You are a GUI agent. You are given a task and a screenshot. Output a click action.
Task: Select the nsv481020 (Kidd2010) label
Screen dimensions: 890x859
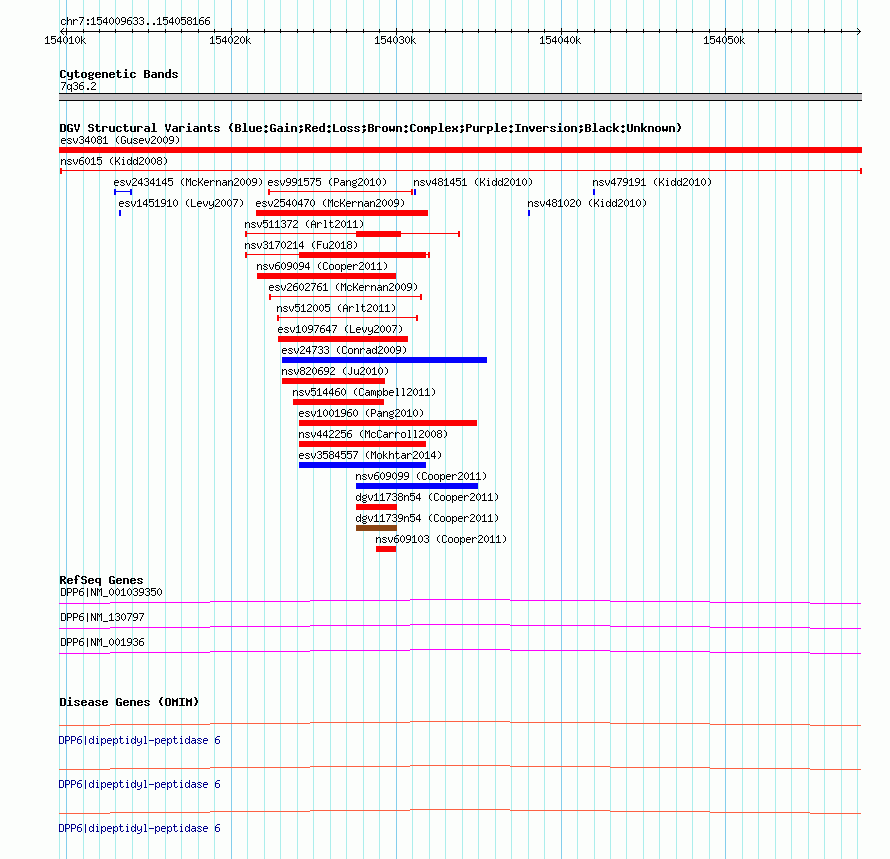coord(587,203)
